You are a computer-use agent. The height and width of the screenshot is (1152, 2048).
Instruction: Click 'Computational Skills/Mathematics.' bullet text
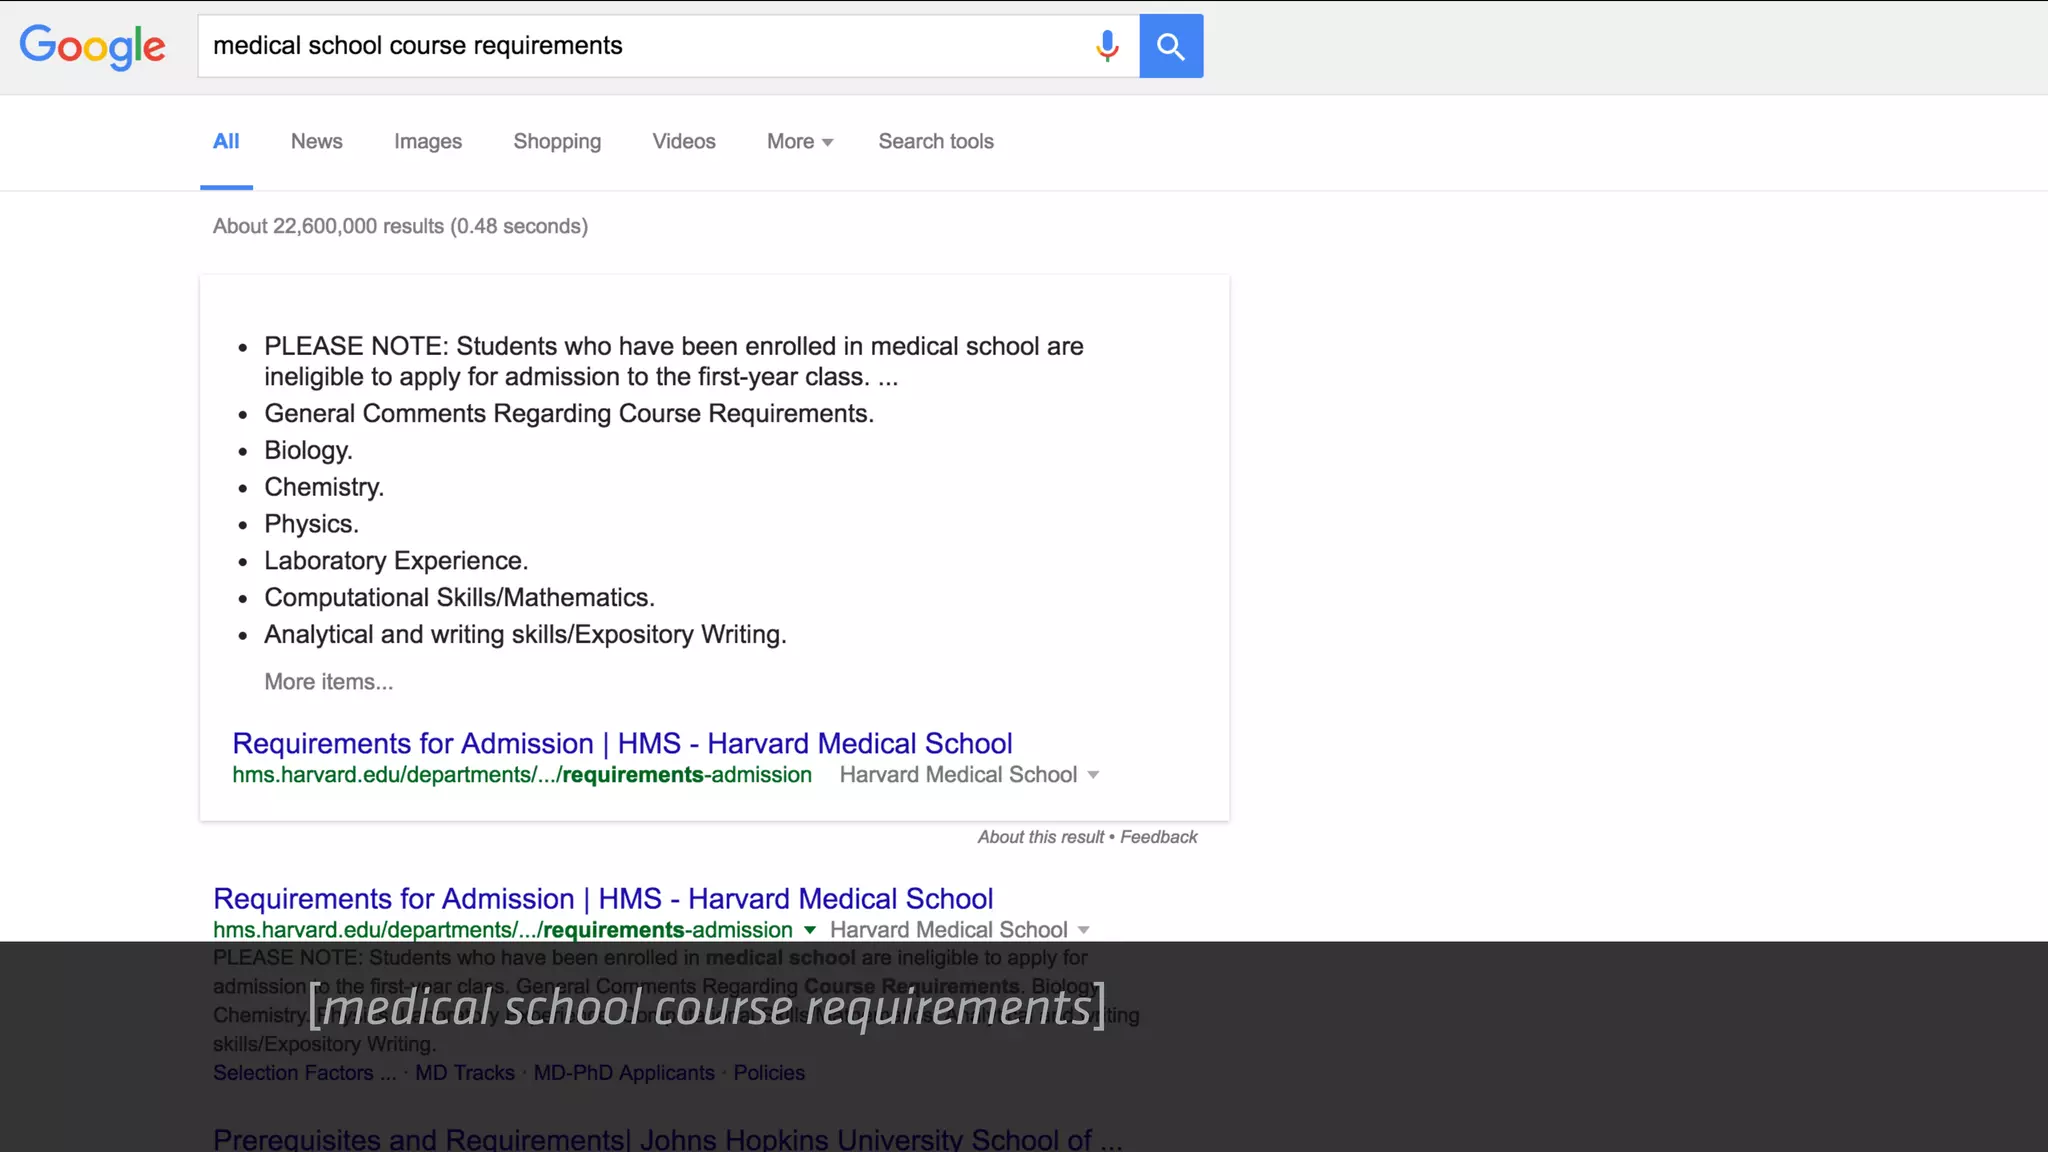(459, 598)
